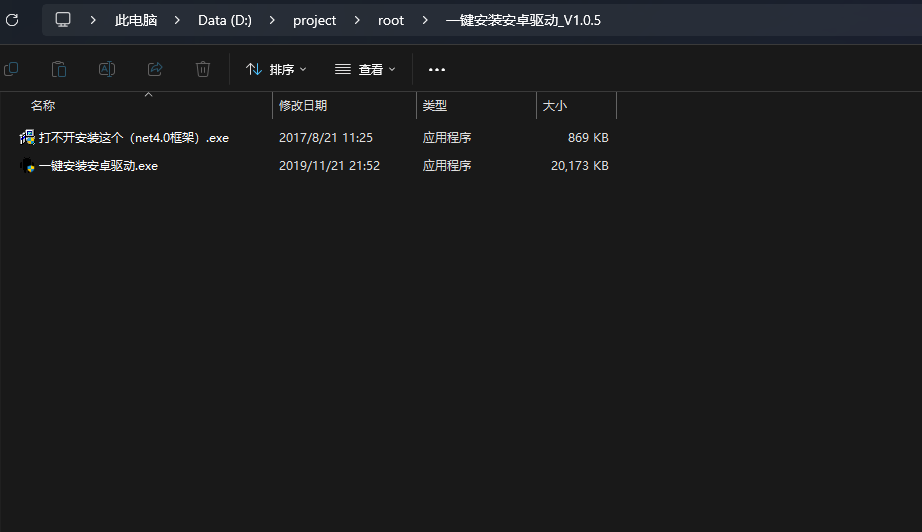Sort by 大小 column header
Viewport: 922px width, 532px height.
(x=554, y=106)
